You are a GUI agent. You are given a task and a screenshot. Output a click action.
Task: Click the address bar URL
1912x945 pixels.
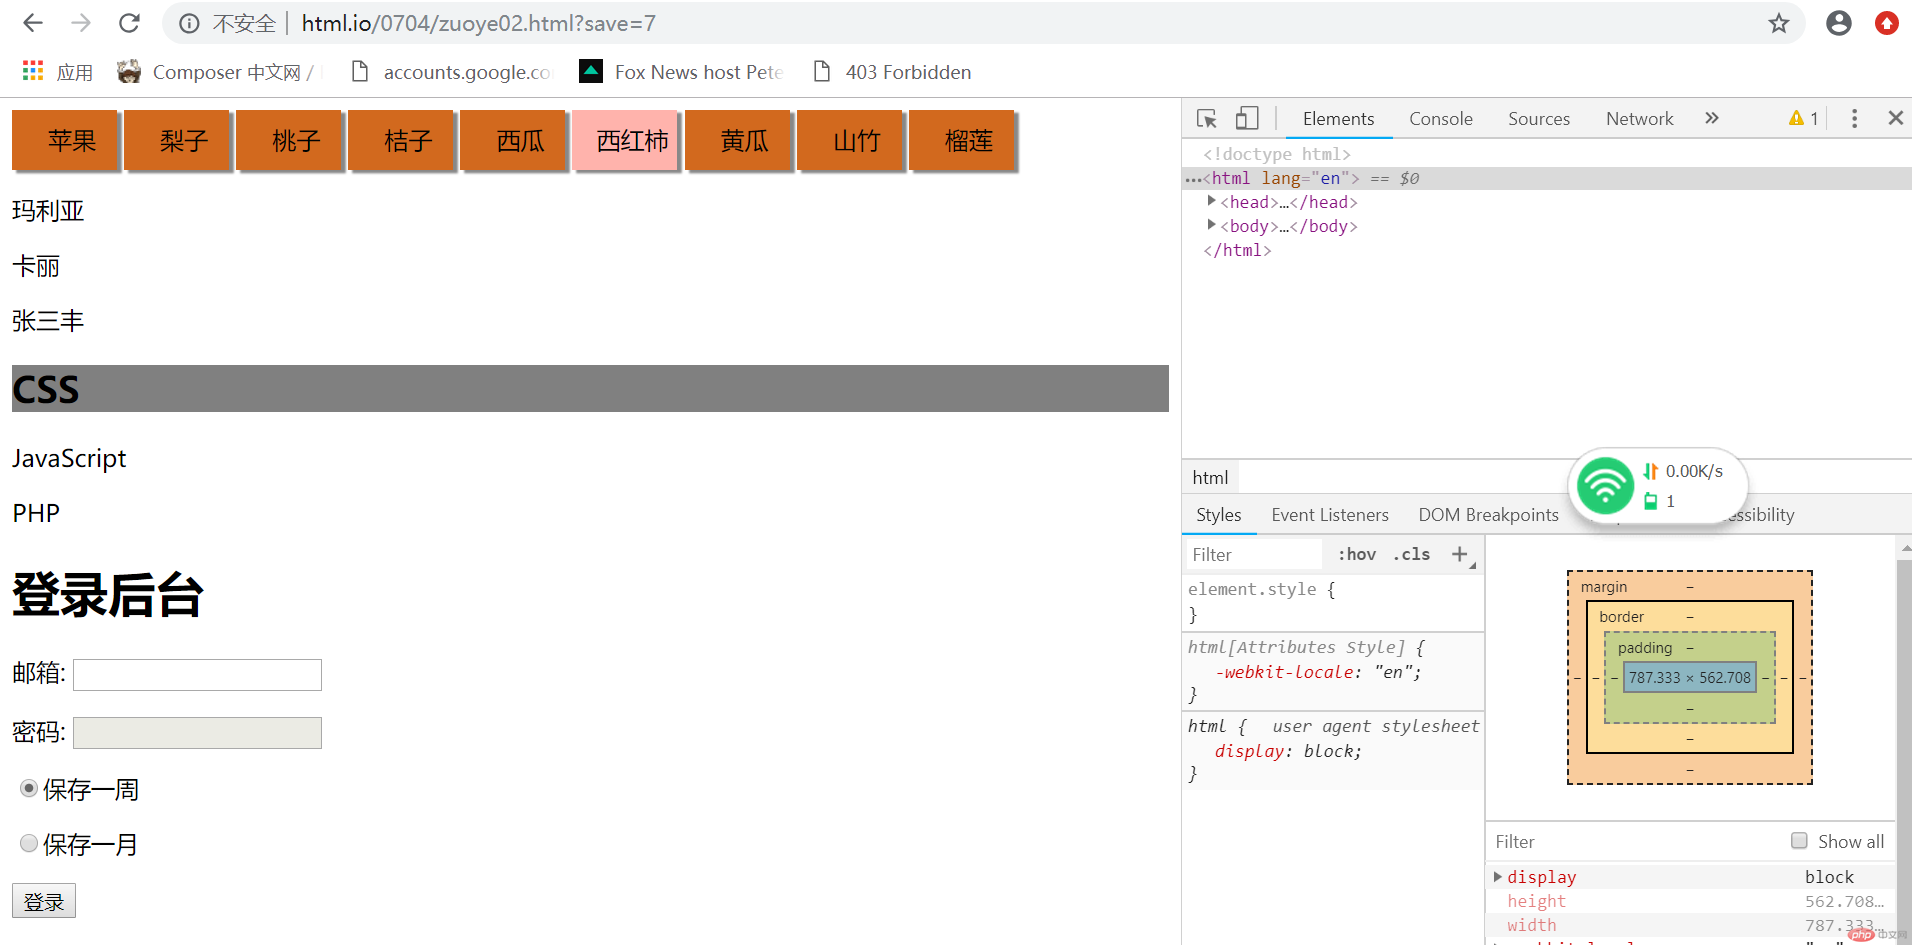(479, 23)
